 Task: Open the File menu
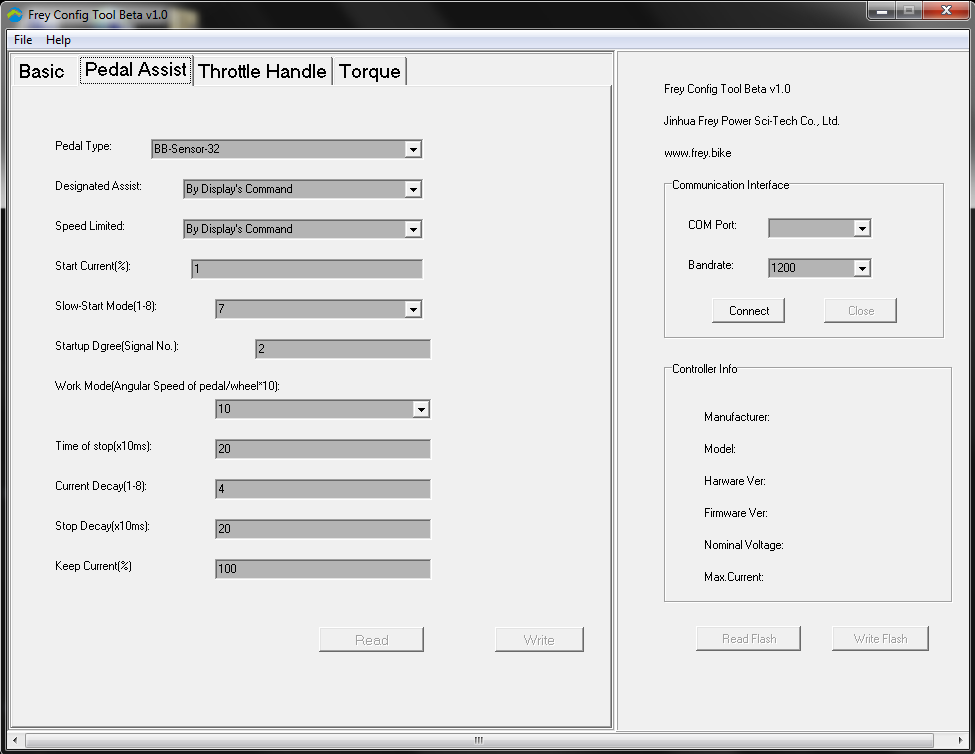pyautogui.click(x=22, y=39)
